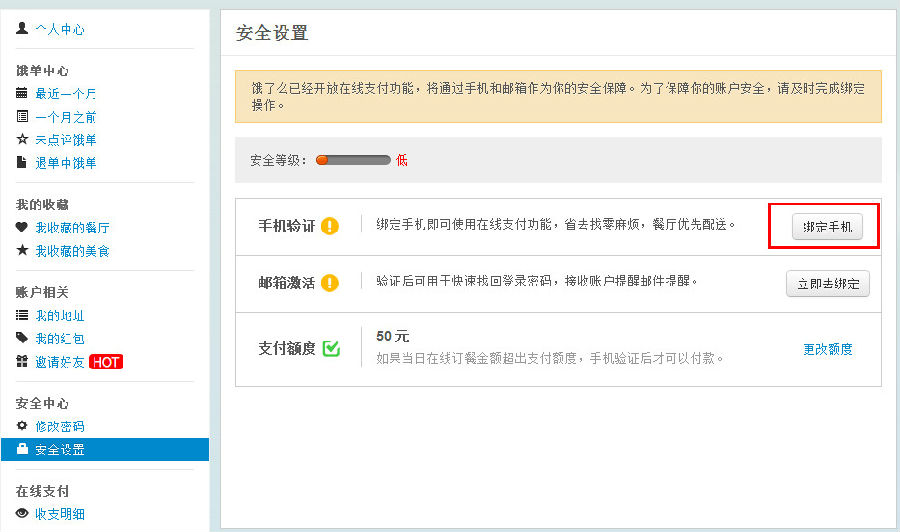Go to 我的红包 page
The width and height of the screenshot is (900, 532).
[x=60, y=339]
